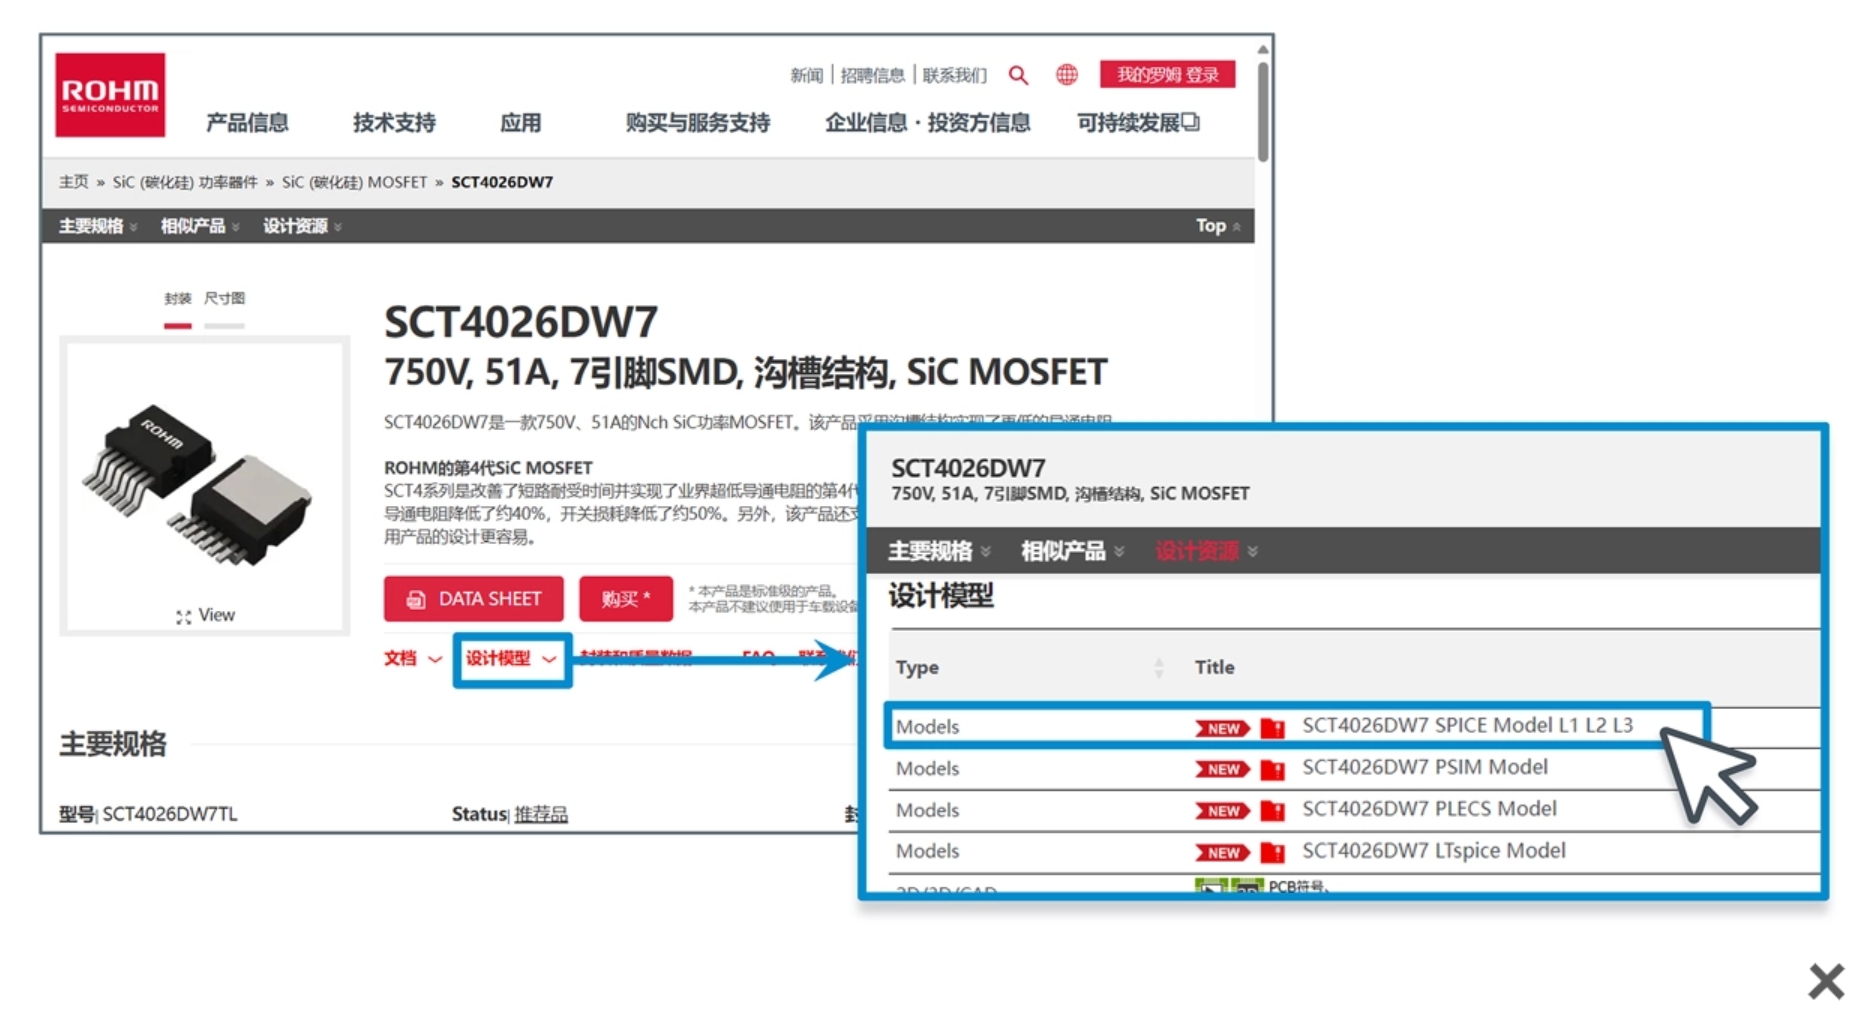Open the 产品信息 menu
The image size is (1863, 1019).
[x=247, y=123]
